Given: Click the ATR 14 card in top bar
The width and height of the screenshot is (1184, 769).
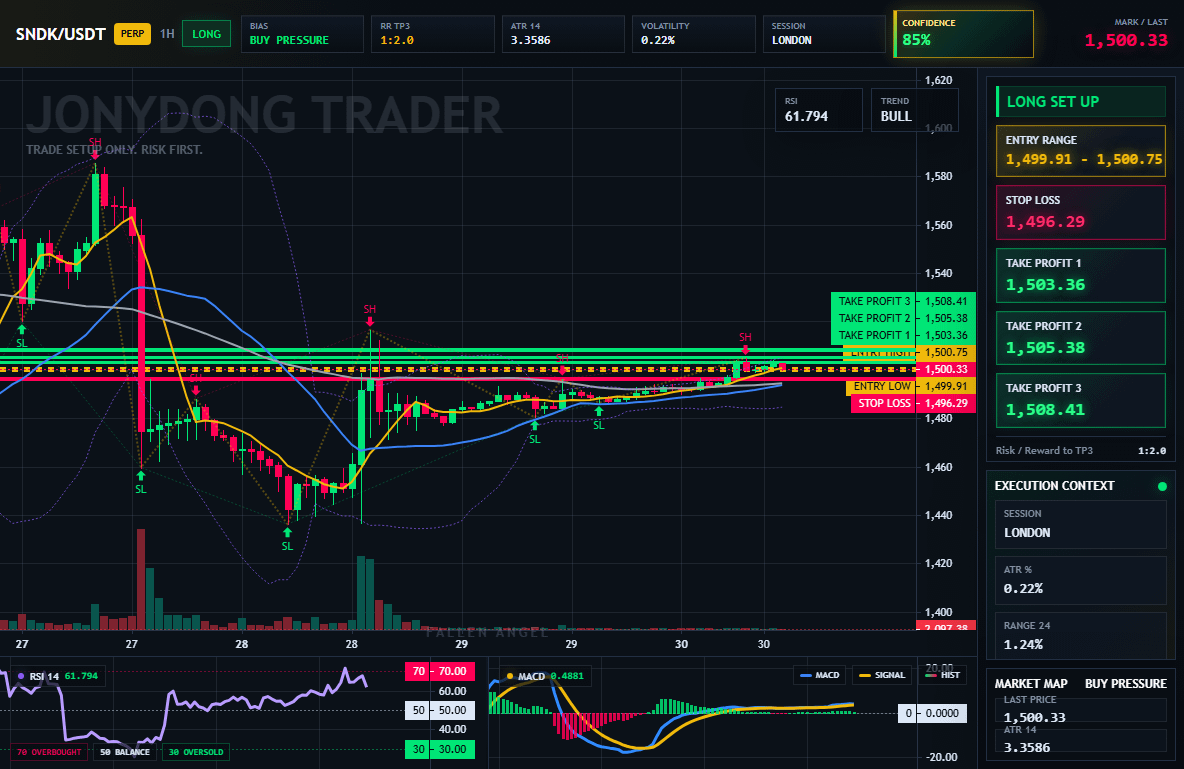Looking at the screenshot, I should click(563, 34).
